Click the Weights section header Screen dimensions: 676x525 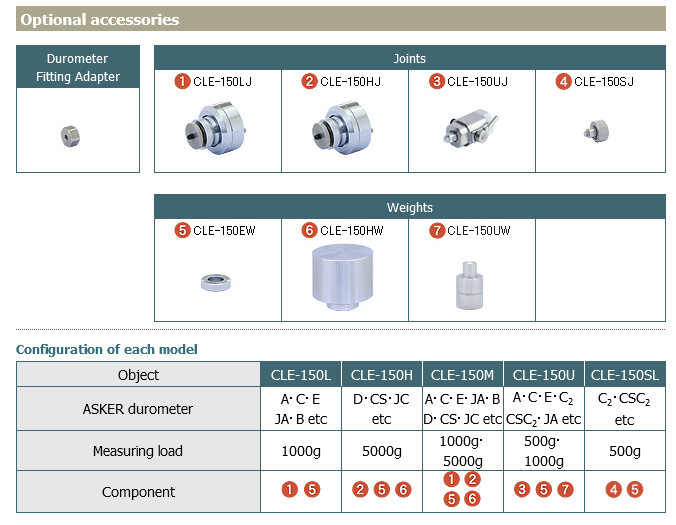[409, 207]
